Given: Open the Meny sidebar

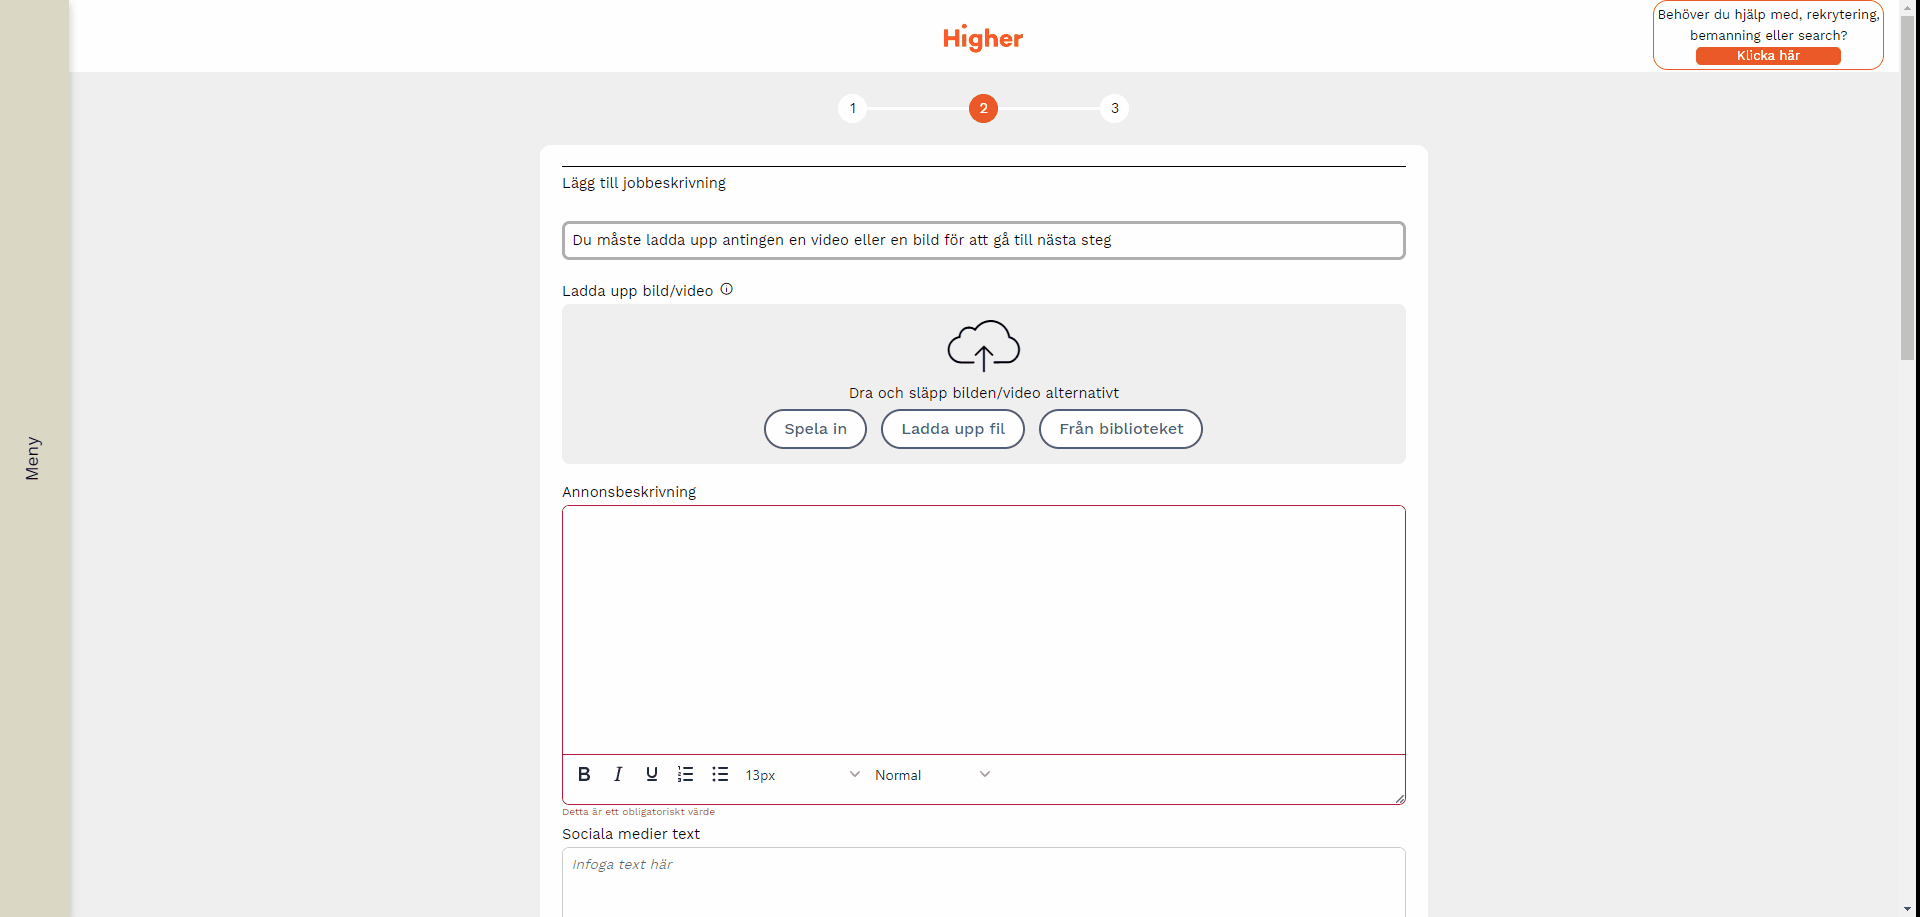Looking at the screenshot, I should click(x=33, y=458).
